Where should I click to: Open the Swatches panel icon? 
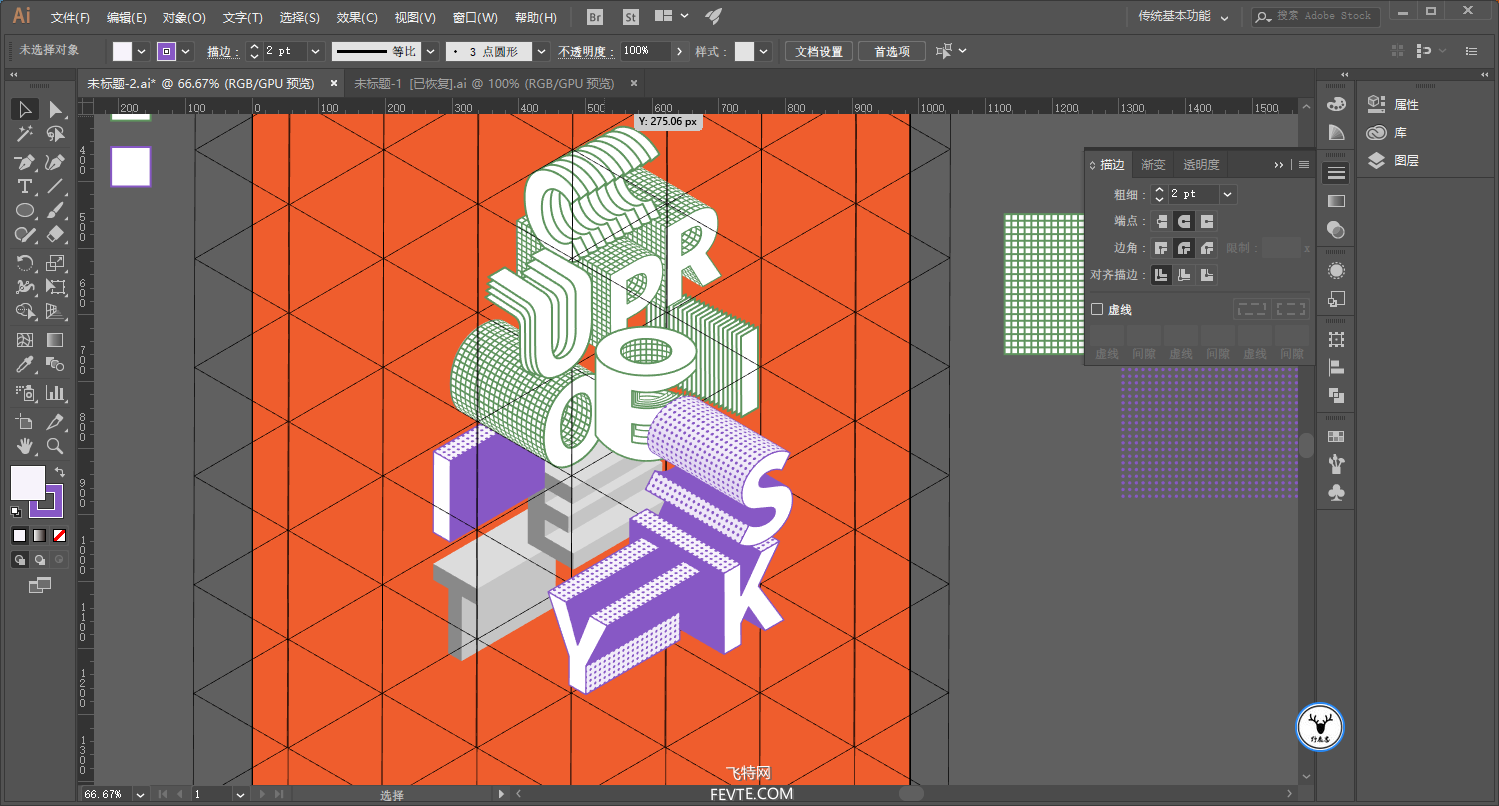click(x=1336, y=436)
